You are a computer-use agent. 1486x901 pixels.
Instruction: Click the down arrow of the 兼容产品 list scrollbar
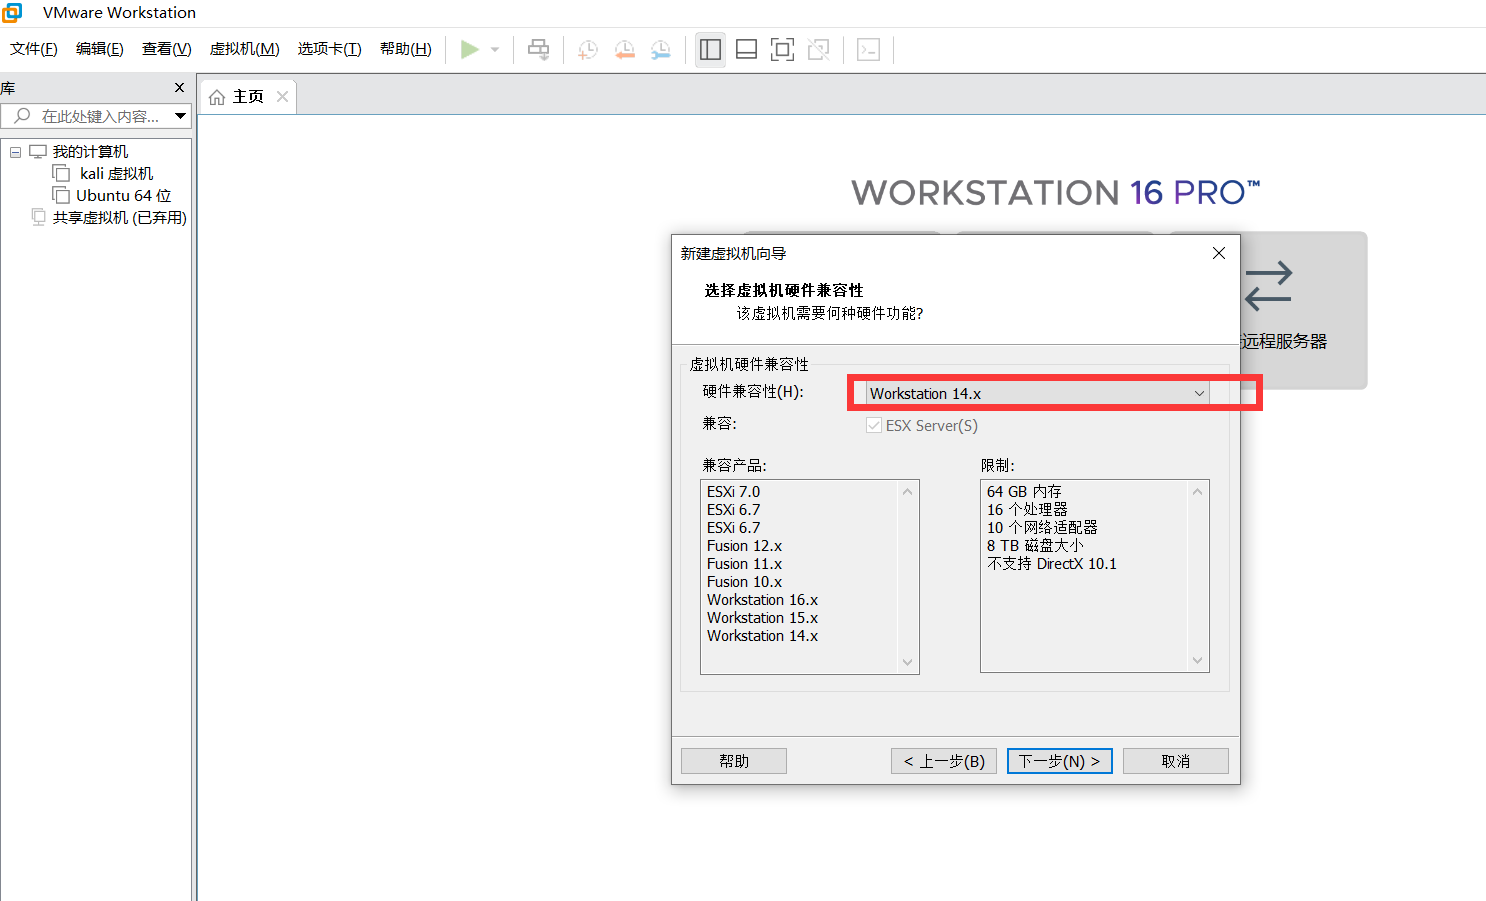(908, 662)
